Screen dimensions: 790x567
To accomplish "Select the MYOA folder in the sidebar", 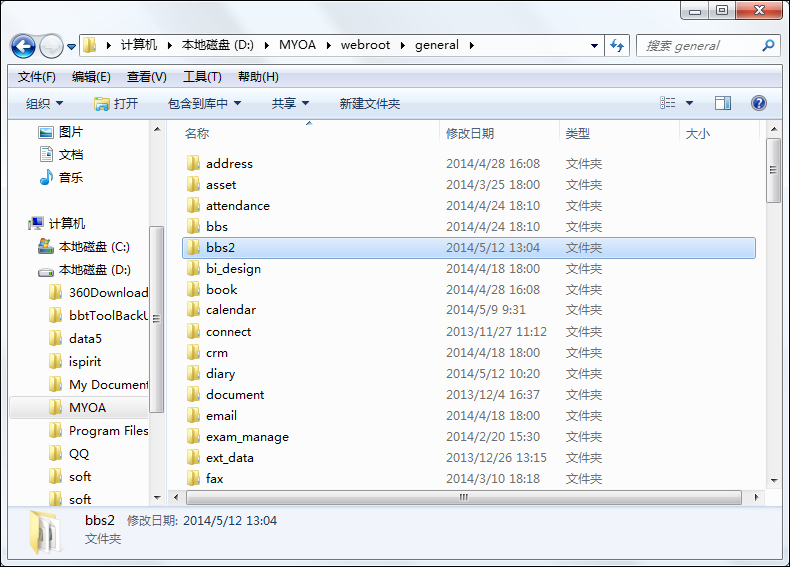I will (78, 407).
